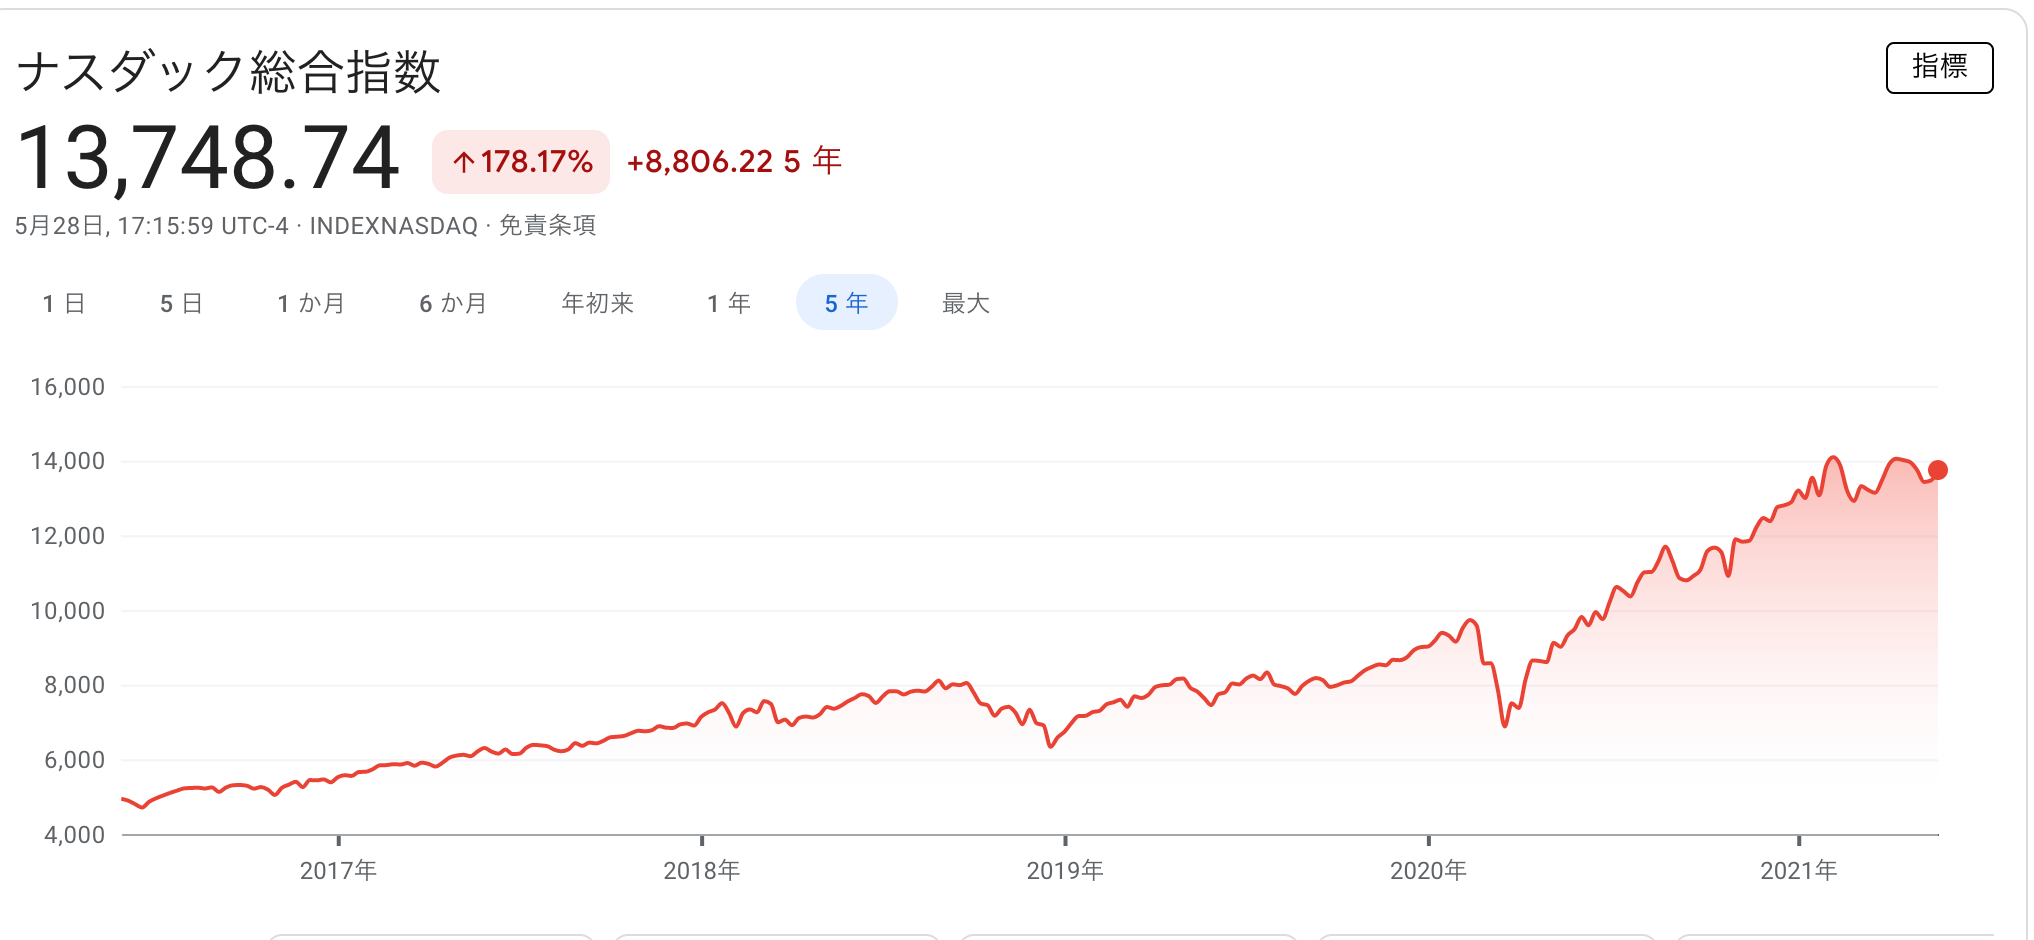The height and width of the screenshot is (940, 2034).
Task: Click the +8,806.22 change amount
Action: point(699,161)
